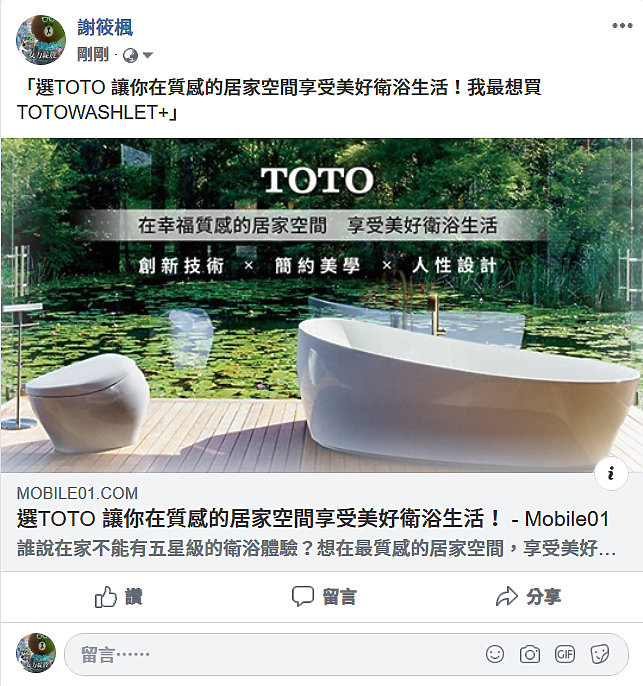The height and width of the screenshot is (686, 643).
Task: Open the TOTO bathtub preview image
Action: coord(322,305)
